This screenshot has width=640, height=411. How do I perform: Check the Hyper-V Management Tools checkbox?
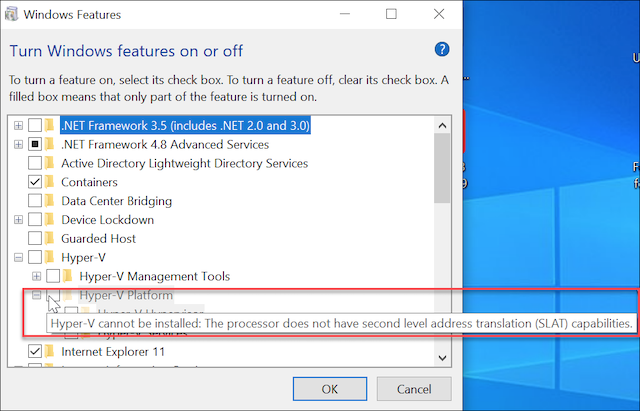pos(53,276)
